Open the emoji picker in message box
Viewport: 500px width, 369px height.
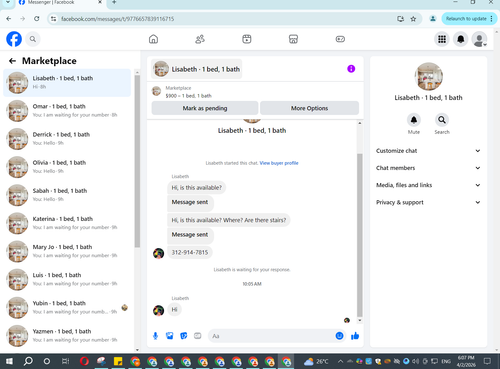click(x=339, y=336)
